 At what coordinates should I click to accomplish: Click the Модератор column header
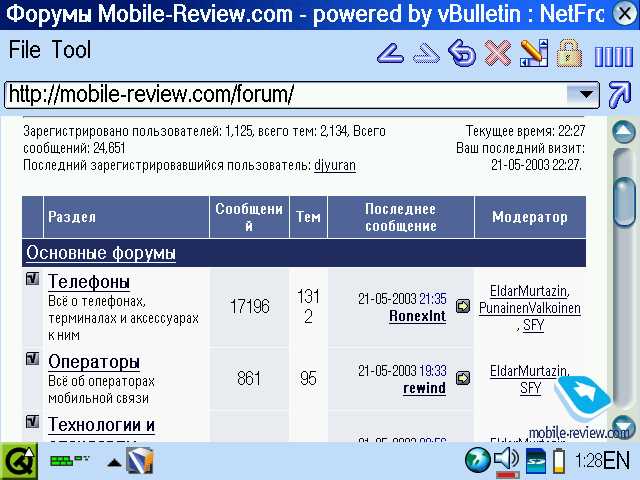(x=530, y=217)
